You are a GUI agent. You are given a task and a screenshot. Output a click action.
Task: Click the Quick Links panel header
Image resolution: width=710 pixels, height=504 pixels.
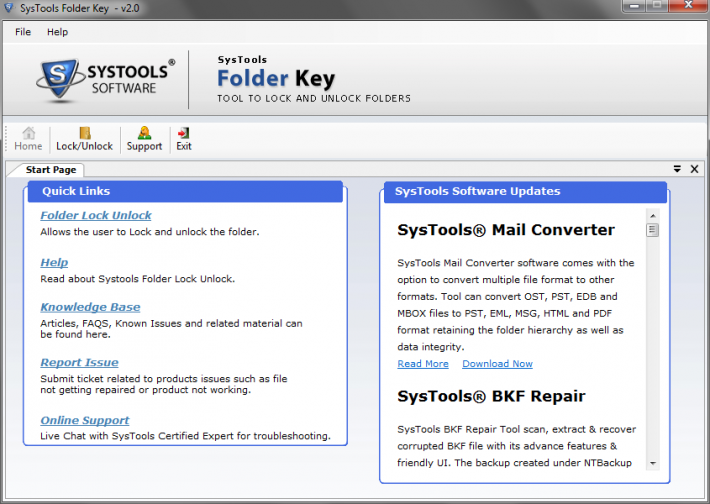(x=185, y=191)
